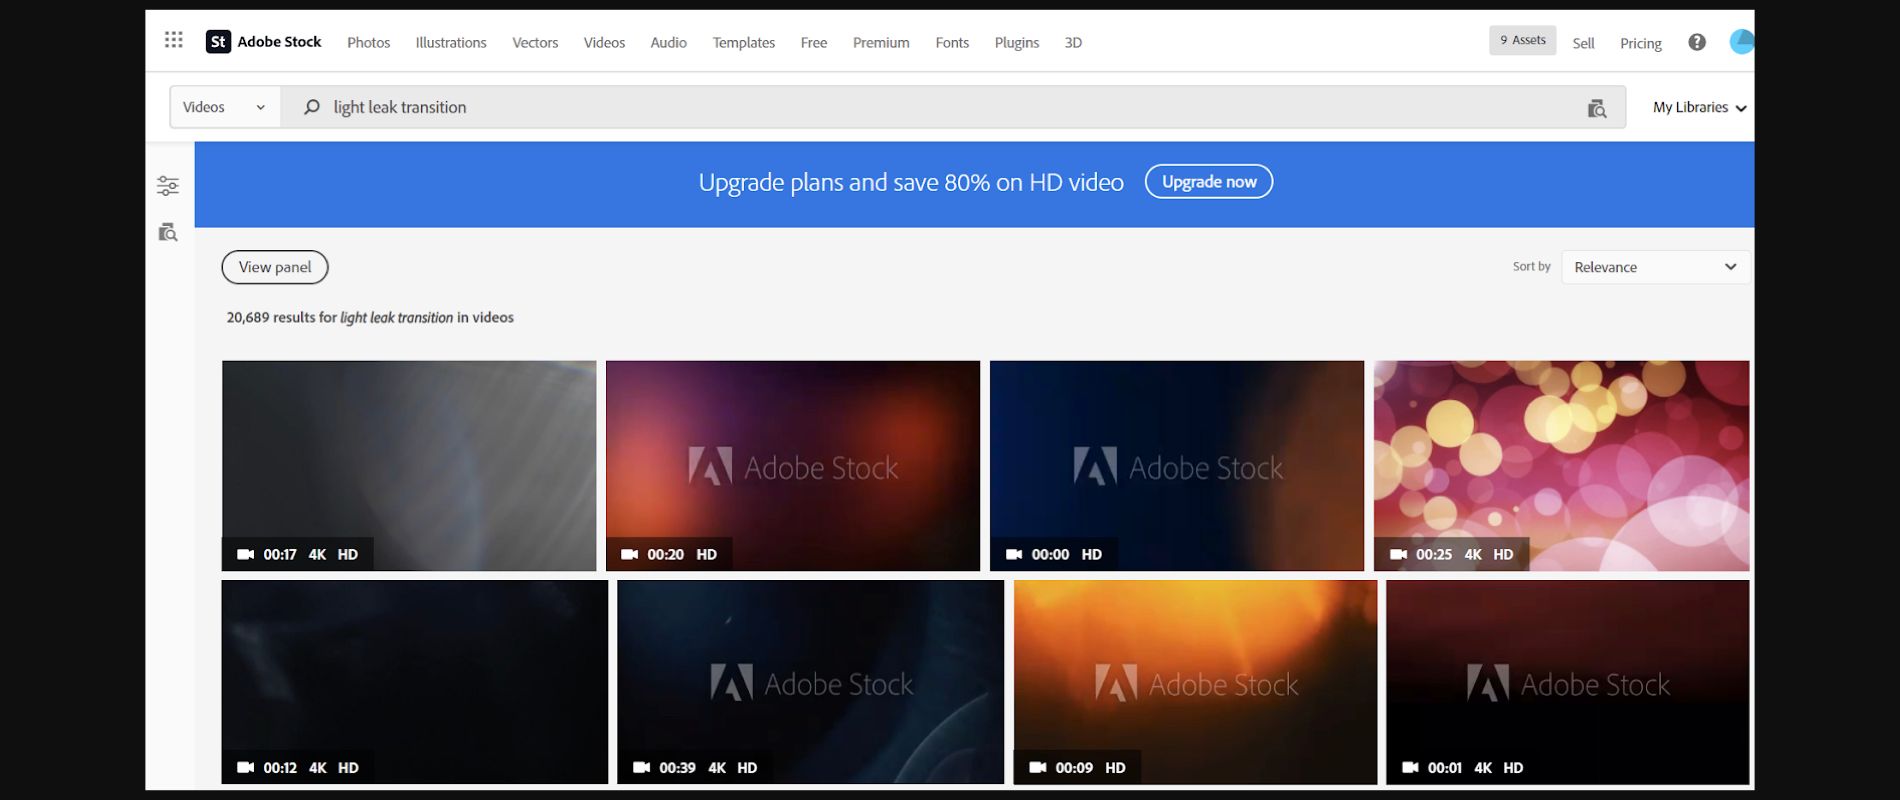The image size is (1900, 800).
Task: Expand the Sort by Relevance dropdown
Action: [x=1654, y=267]
